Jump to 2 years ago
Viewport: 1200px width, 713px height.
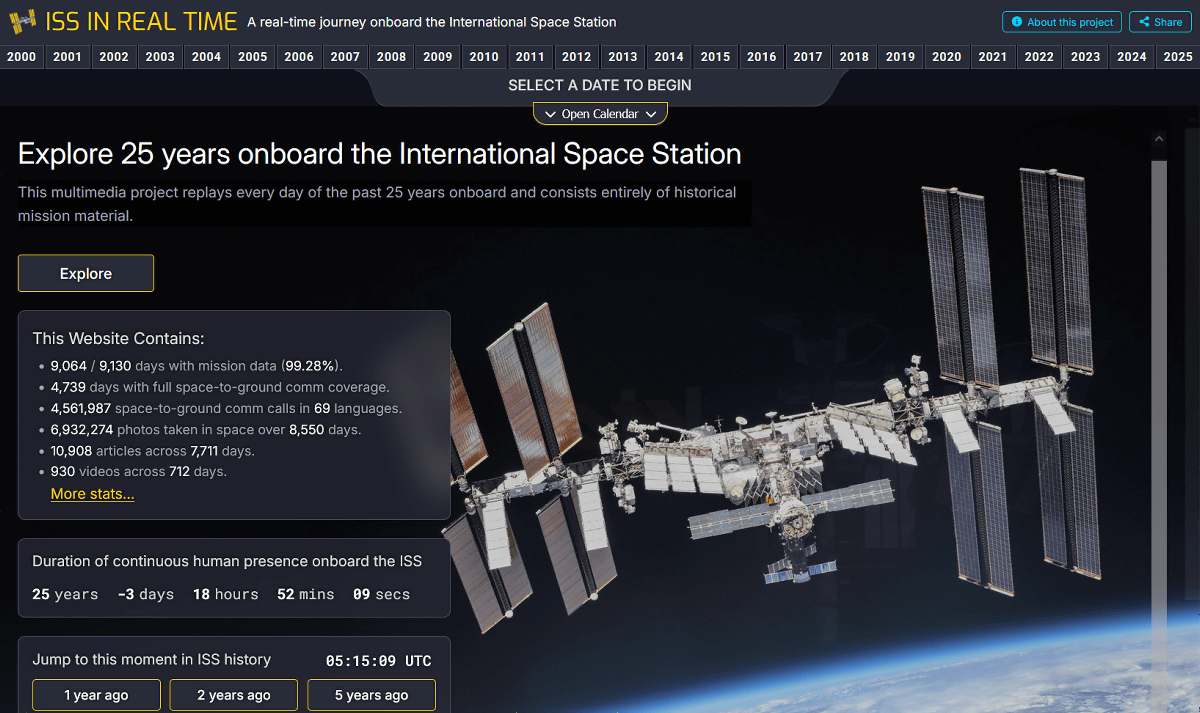(233, 695)
